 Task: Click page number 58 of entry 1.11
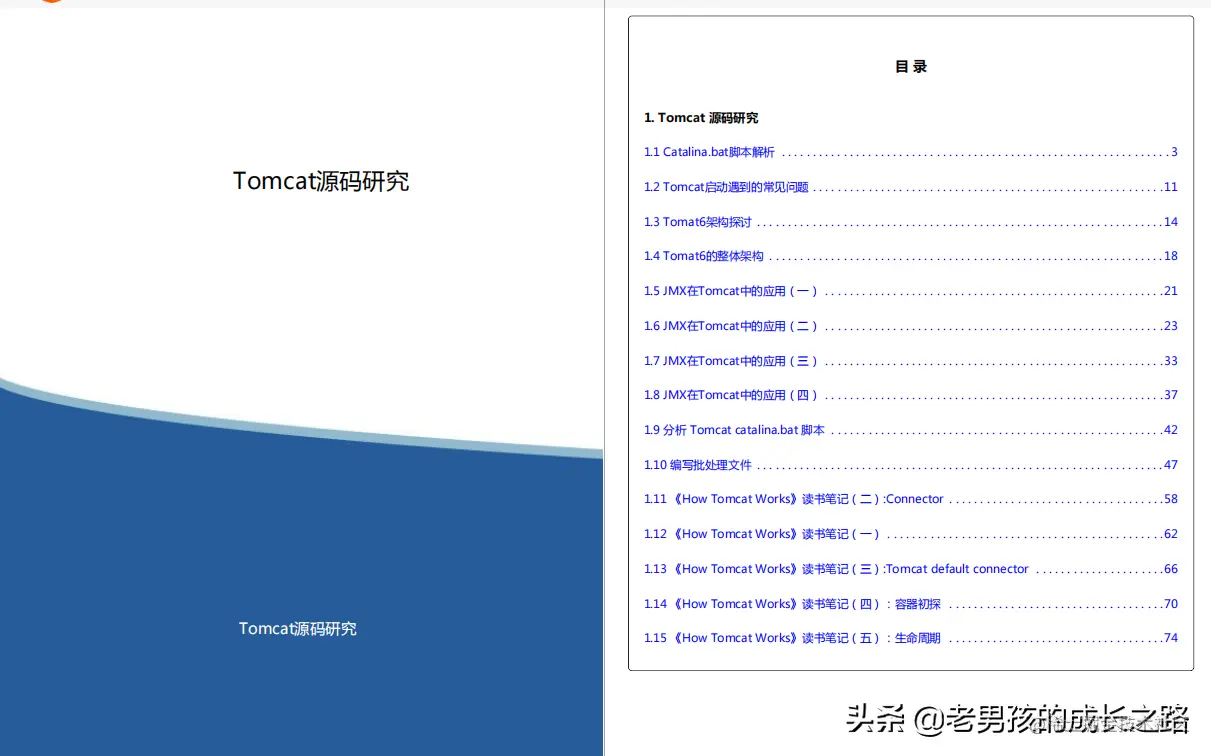[1171, 499]
